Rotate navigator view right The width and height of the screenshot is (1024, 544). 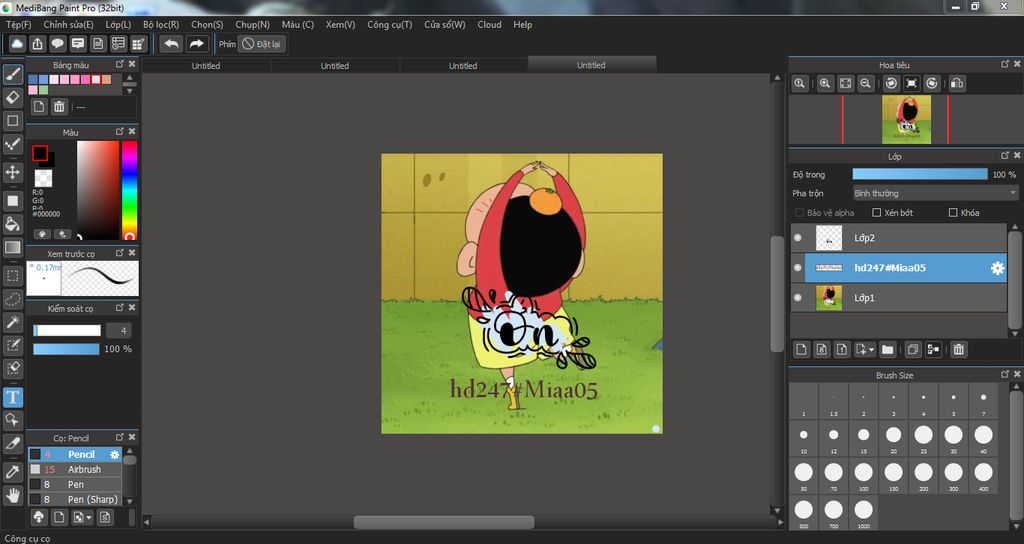pyautogui.click(x=932, y=84)
